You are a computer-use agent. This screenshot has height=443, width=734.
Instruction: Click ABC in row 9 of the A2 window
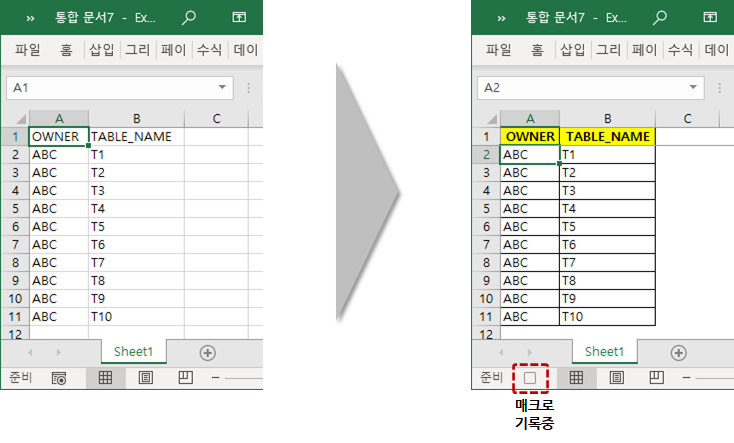(530, 281)
